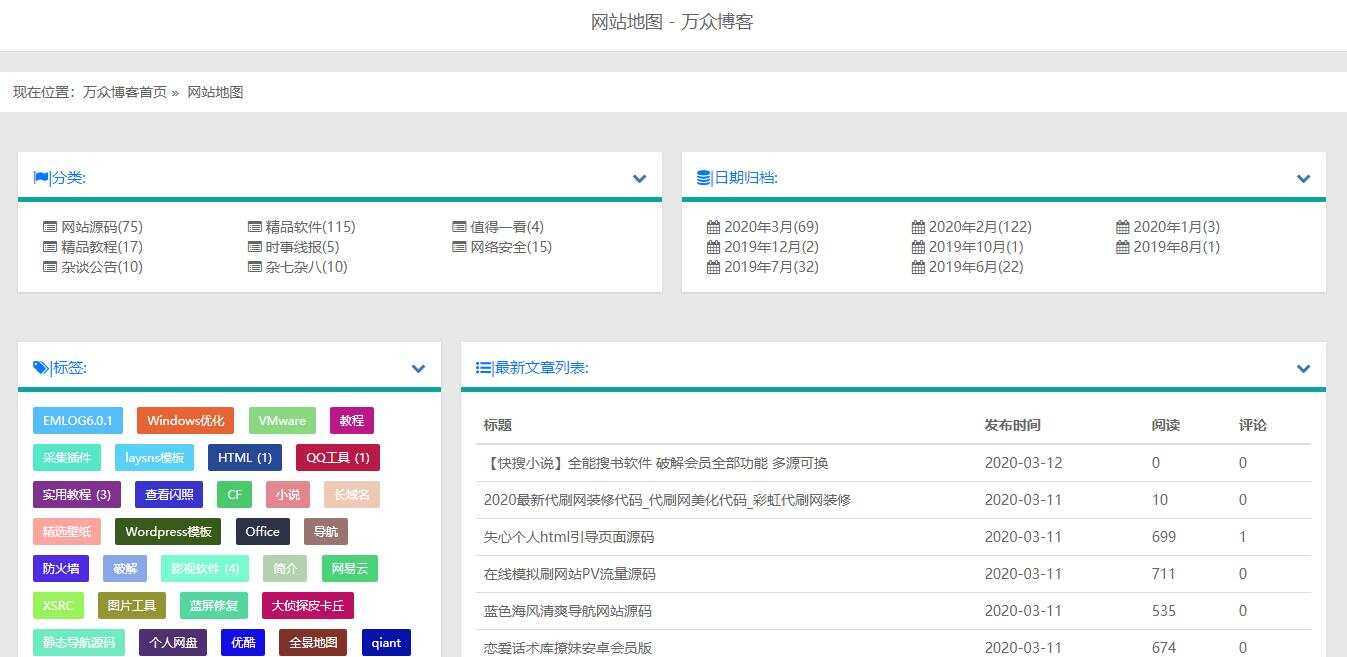Click the EMLOG6.0.1 tag button

[x=77, y=420]
